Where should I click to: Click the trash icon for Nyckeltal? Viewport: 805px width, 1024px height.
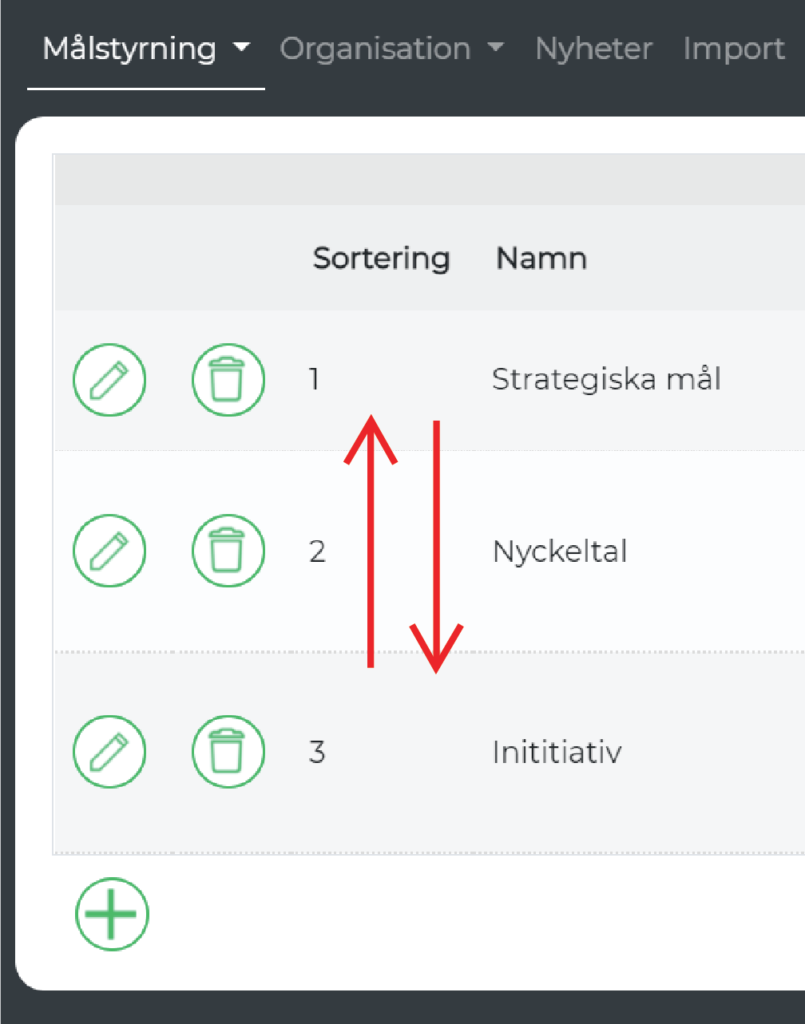[228, 551]
